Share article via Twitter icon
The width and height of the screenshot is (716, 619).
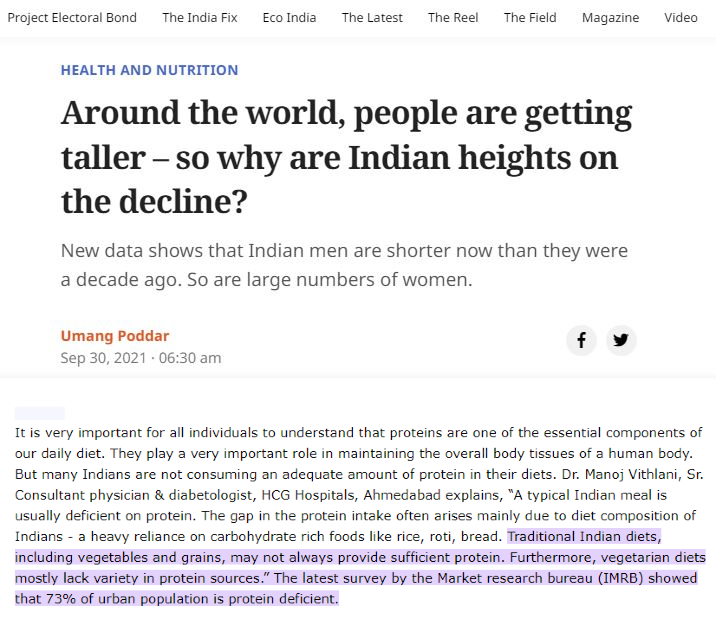(621, 340)
